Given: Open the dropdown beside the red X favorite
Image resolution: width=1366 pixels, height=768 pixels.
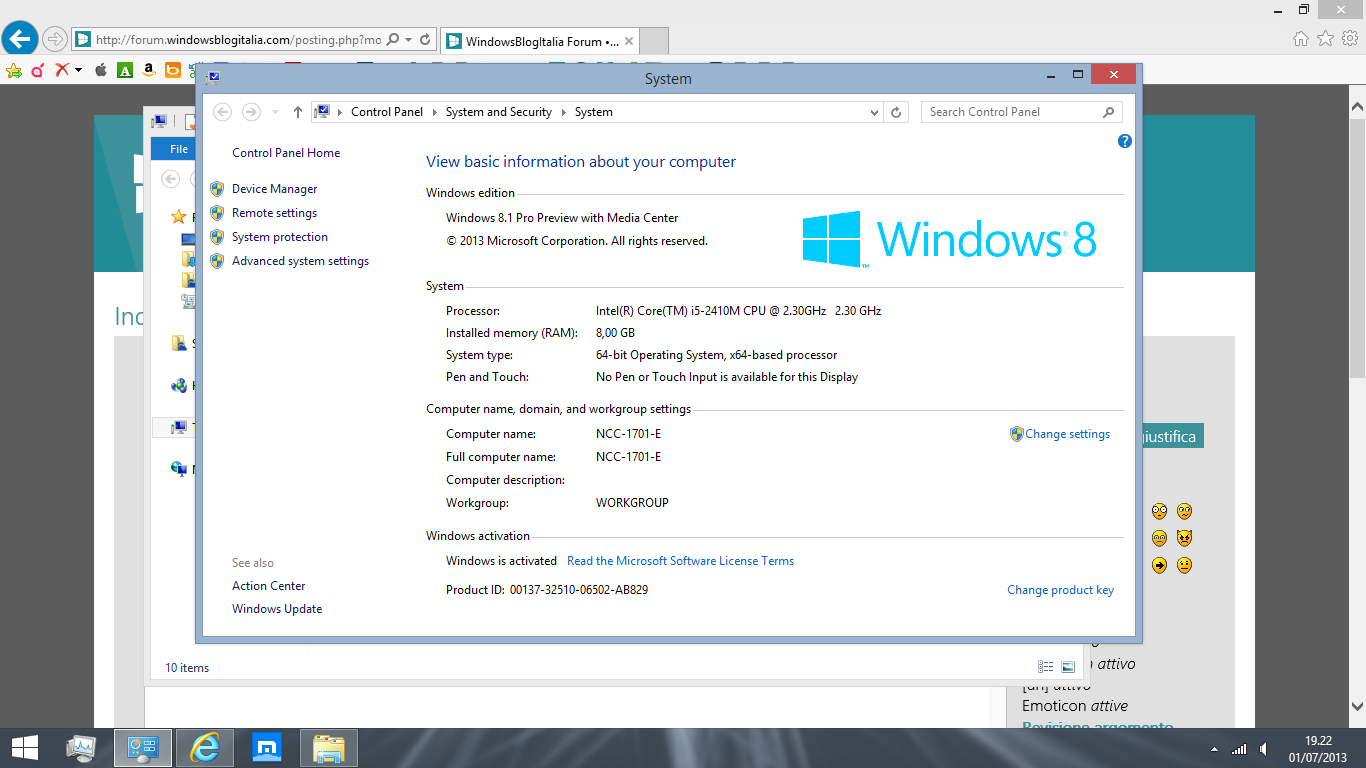Looking at the screenshot, I should pyautogui.click(x=78, y=70).
